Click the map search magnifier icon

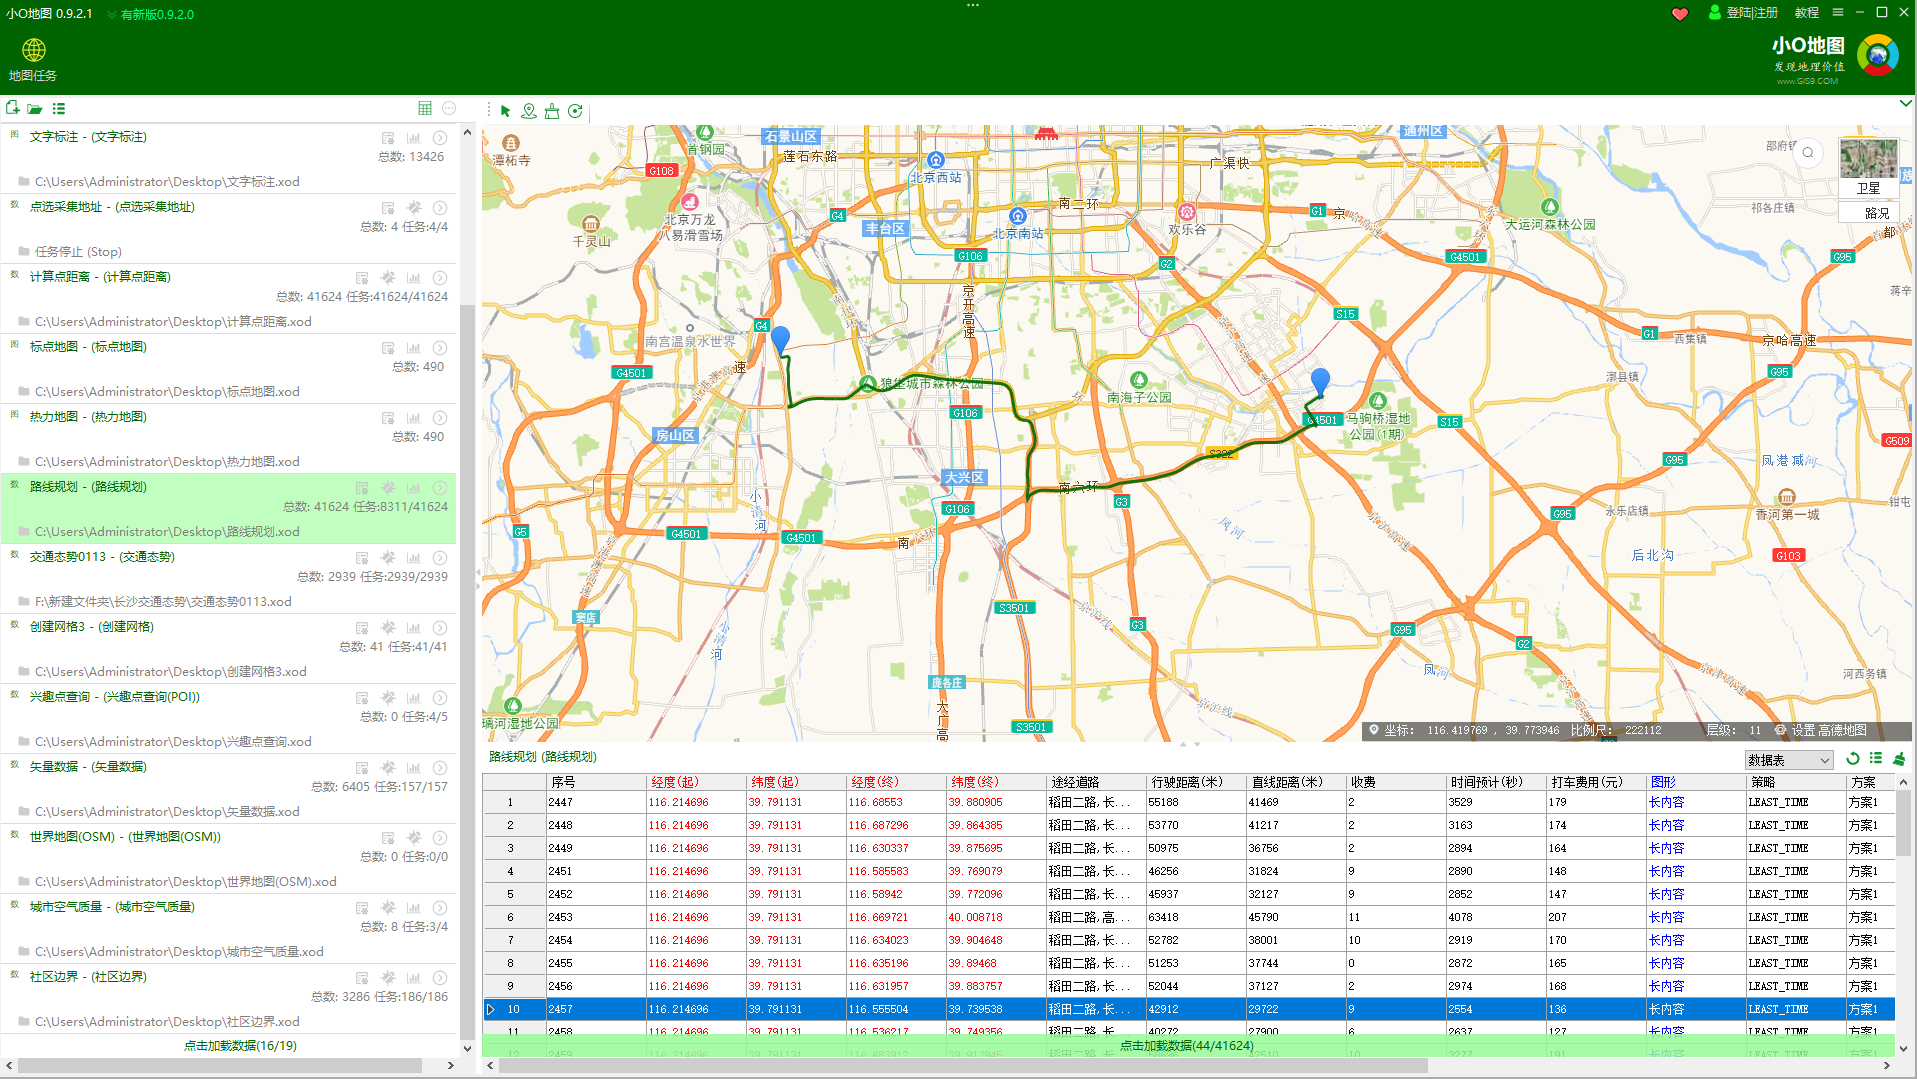(x=1808, y=153)
